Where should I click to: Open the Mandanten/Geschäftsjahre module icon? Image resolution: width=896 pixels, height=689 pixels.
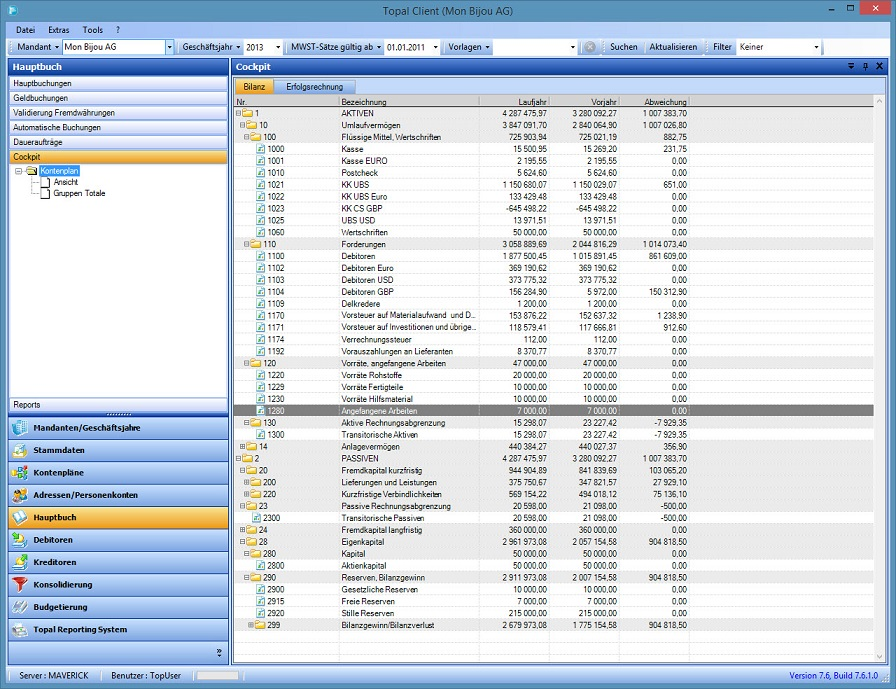[x=20, y=428]
